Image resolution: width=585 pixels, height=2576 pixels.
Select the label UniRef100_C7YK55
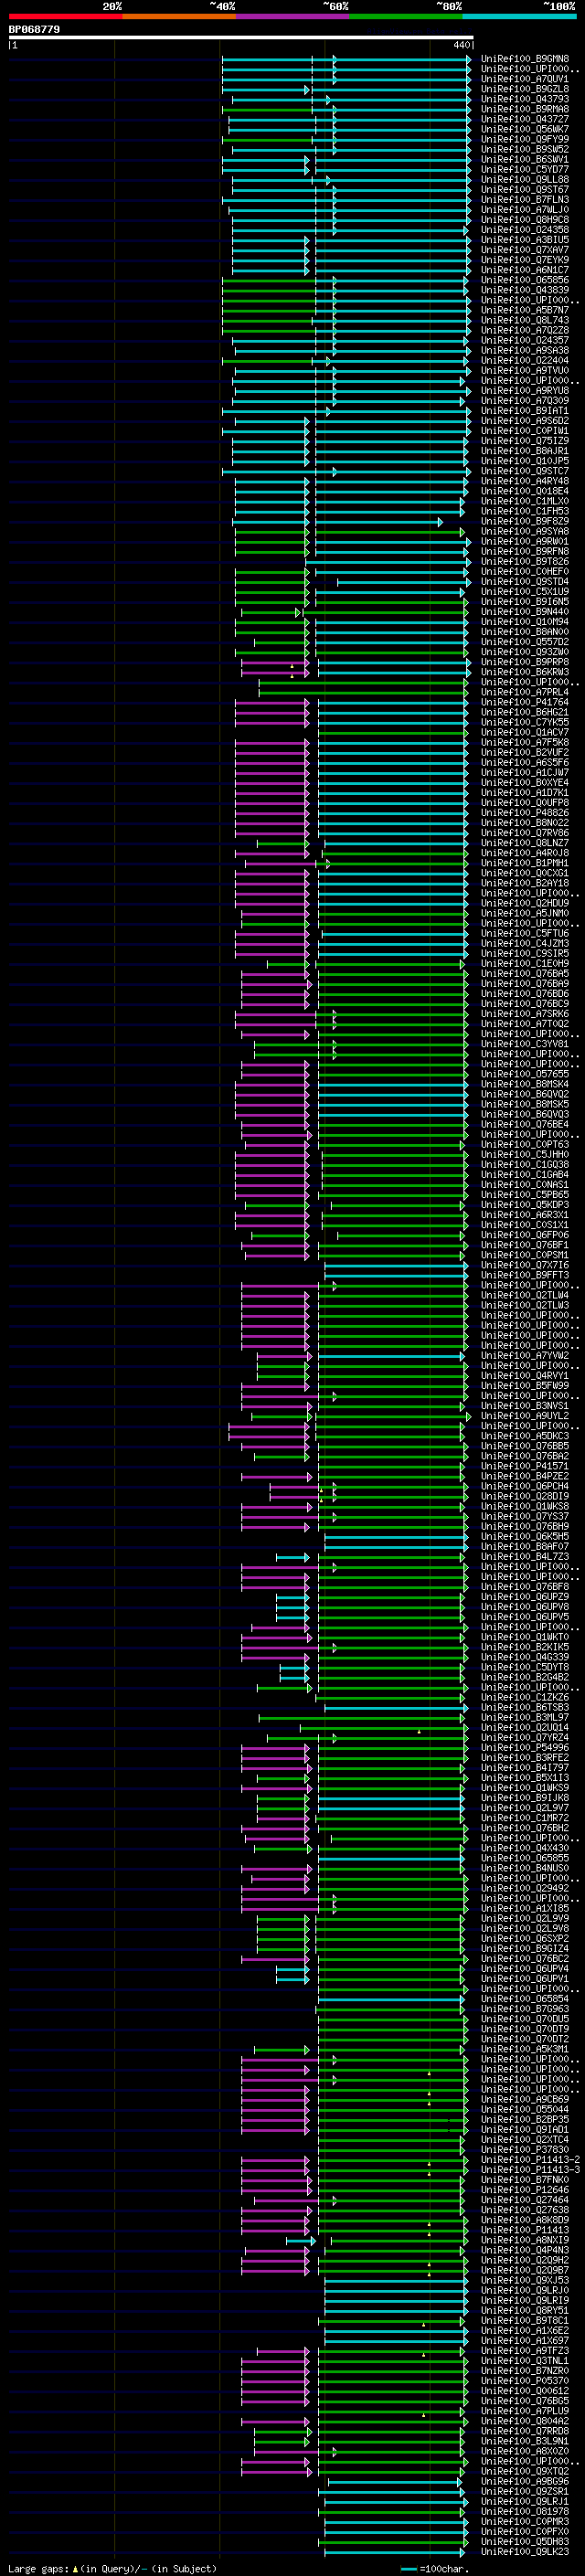pos(525,722)
